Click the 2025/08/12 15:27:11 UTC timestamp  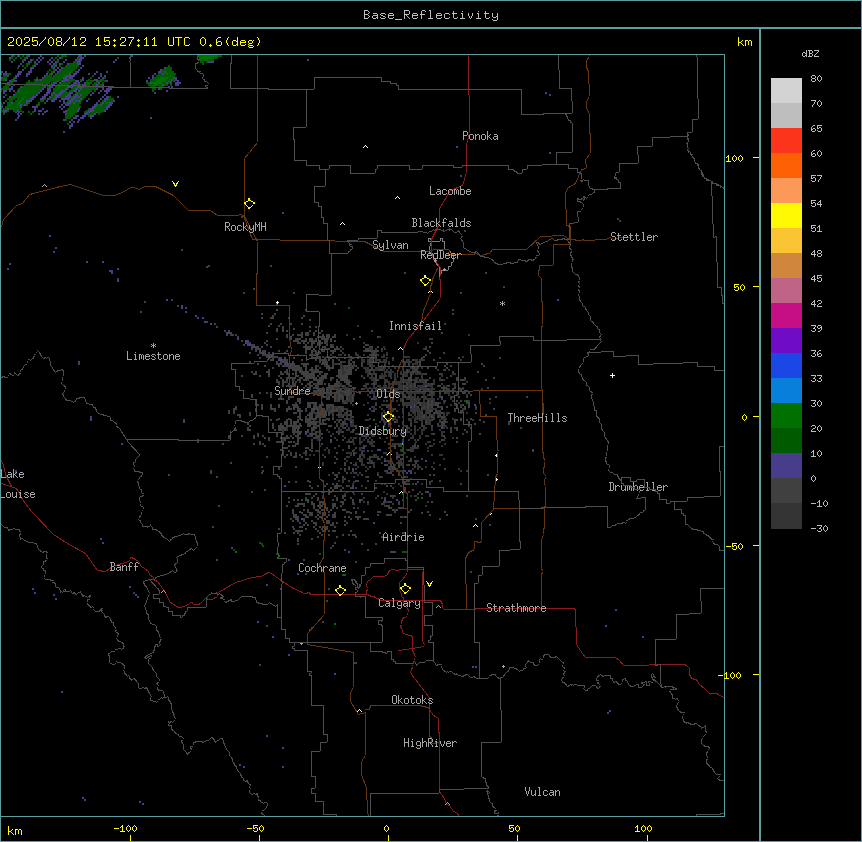pos(99,42)
